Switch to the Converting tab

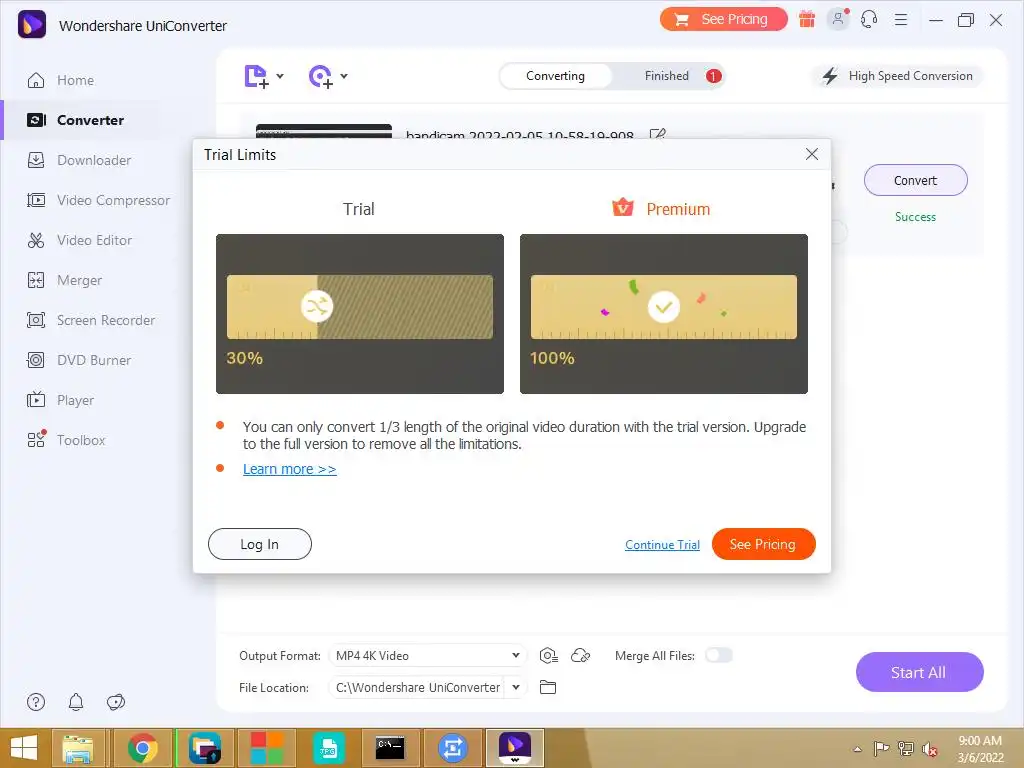click(556, 76)
